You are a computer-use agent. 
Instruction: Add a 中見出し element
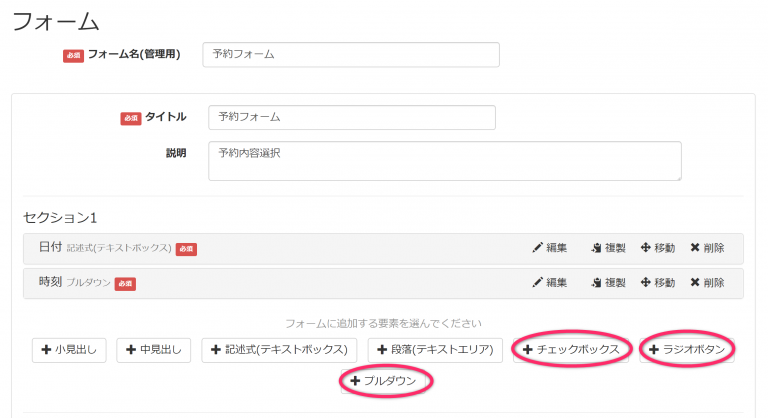(x=153, y=350)
